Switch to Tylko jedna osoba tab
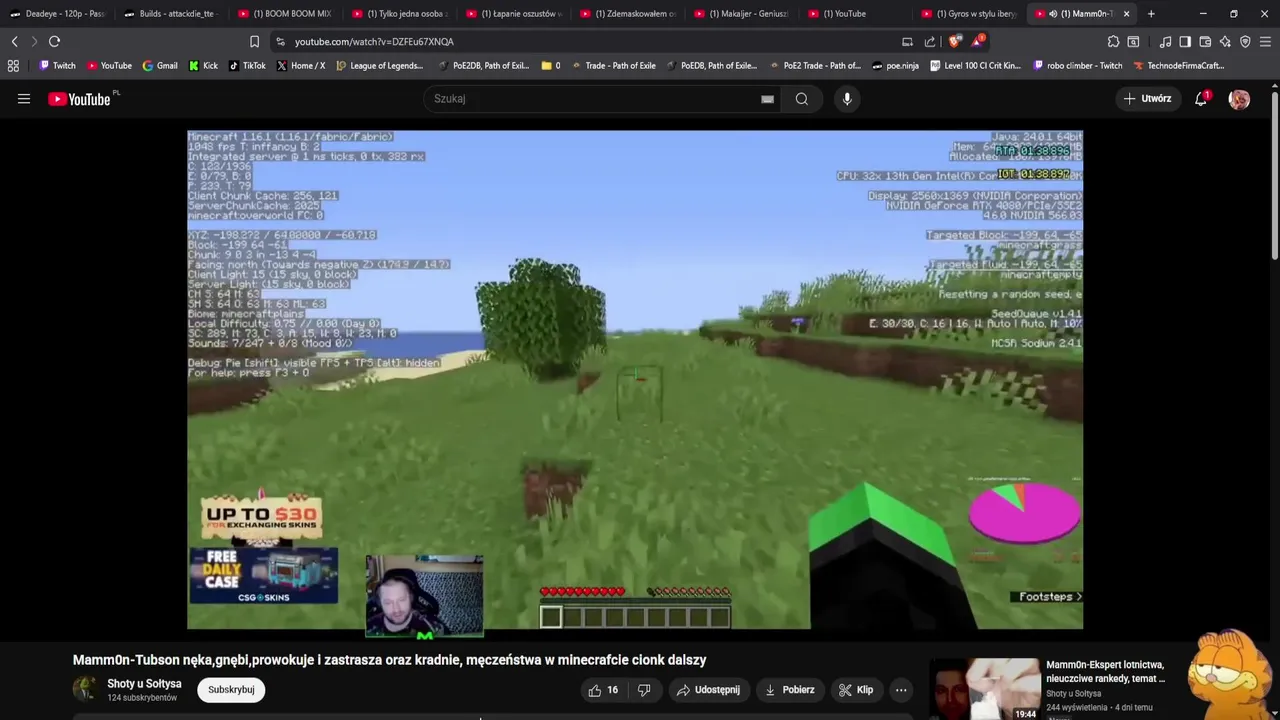The image size is (1280, 720). pyautogui.click(x=398, y=14)
